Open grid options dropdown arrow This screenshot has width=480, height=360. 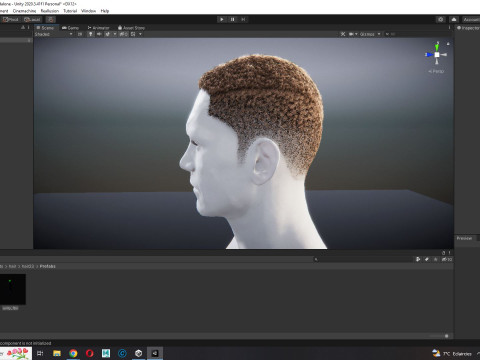click(x=140, y=34)
